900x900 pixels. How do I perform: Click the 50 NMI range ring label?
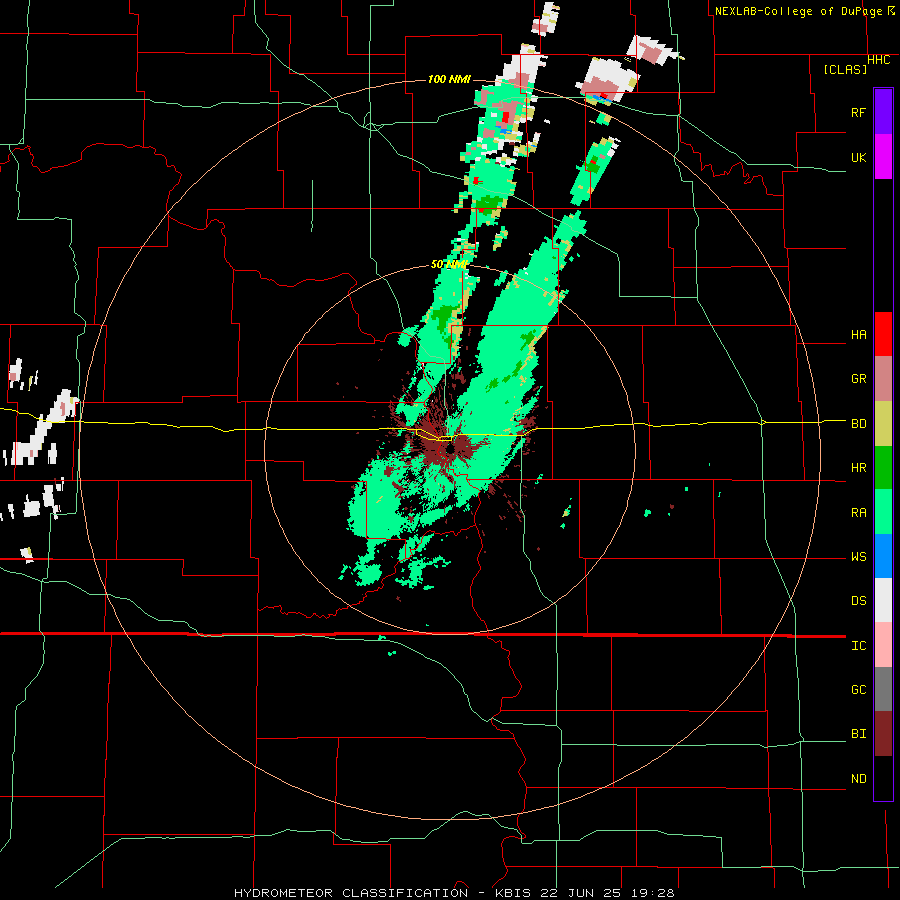(449, 265)
